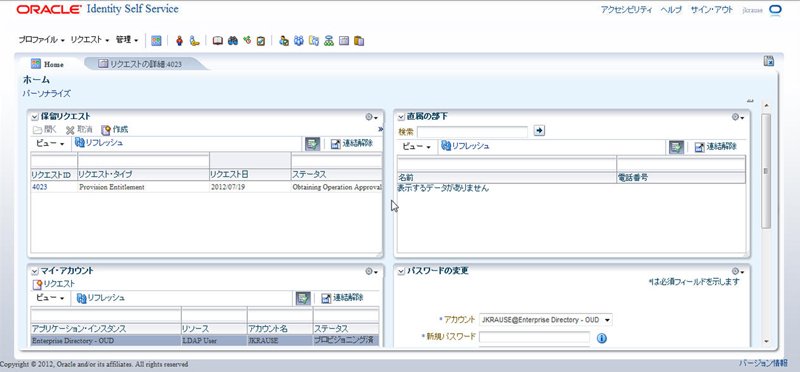800x372 pixels.
Task: Open the organization hierarchy toolbar icon
Action: point(329,40)
